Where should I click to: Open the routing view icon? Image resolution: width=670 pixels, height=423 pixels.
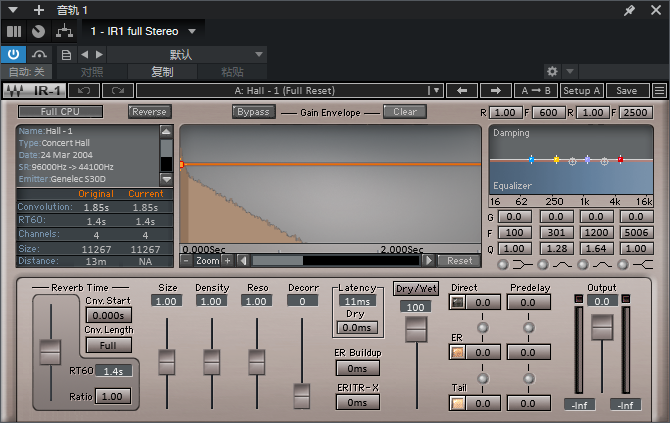(64, 31)
